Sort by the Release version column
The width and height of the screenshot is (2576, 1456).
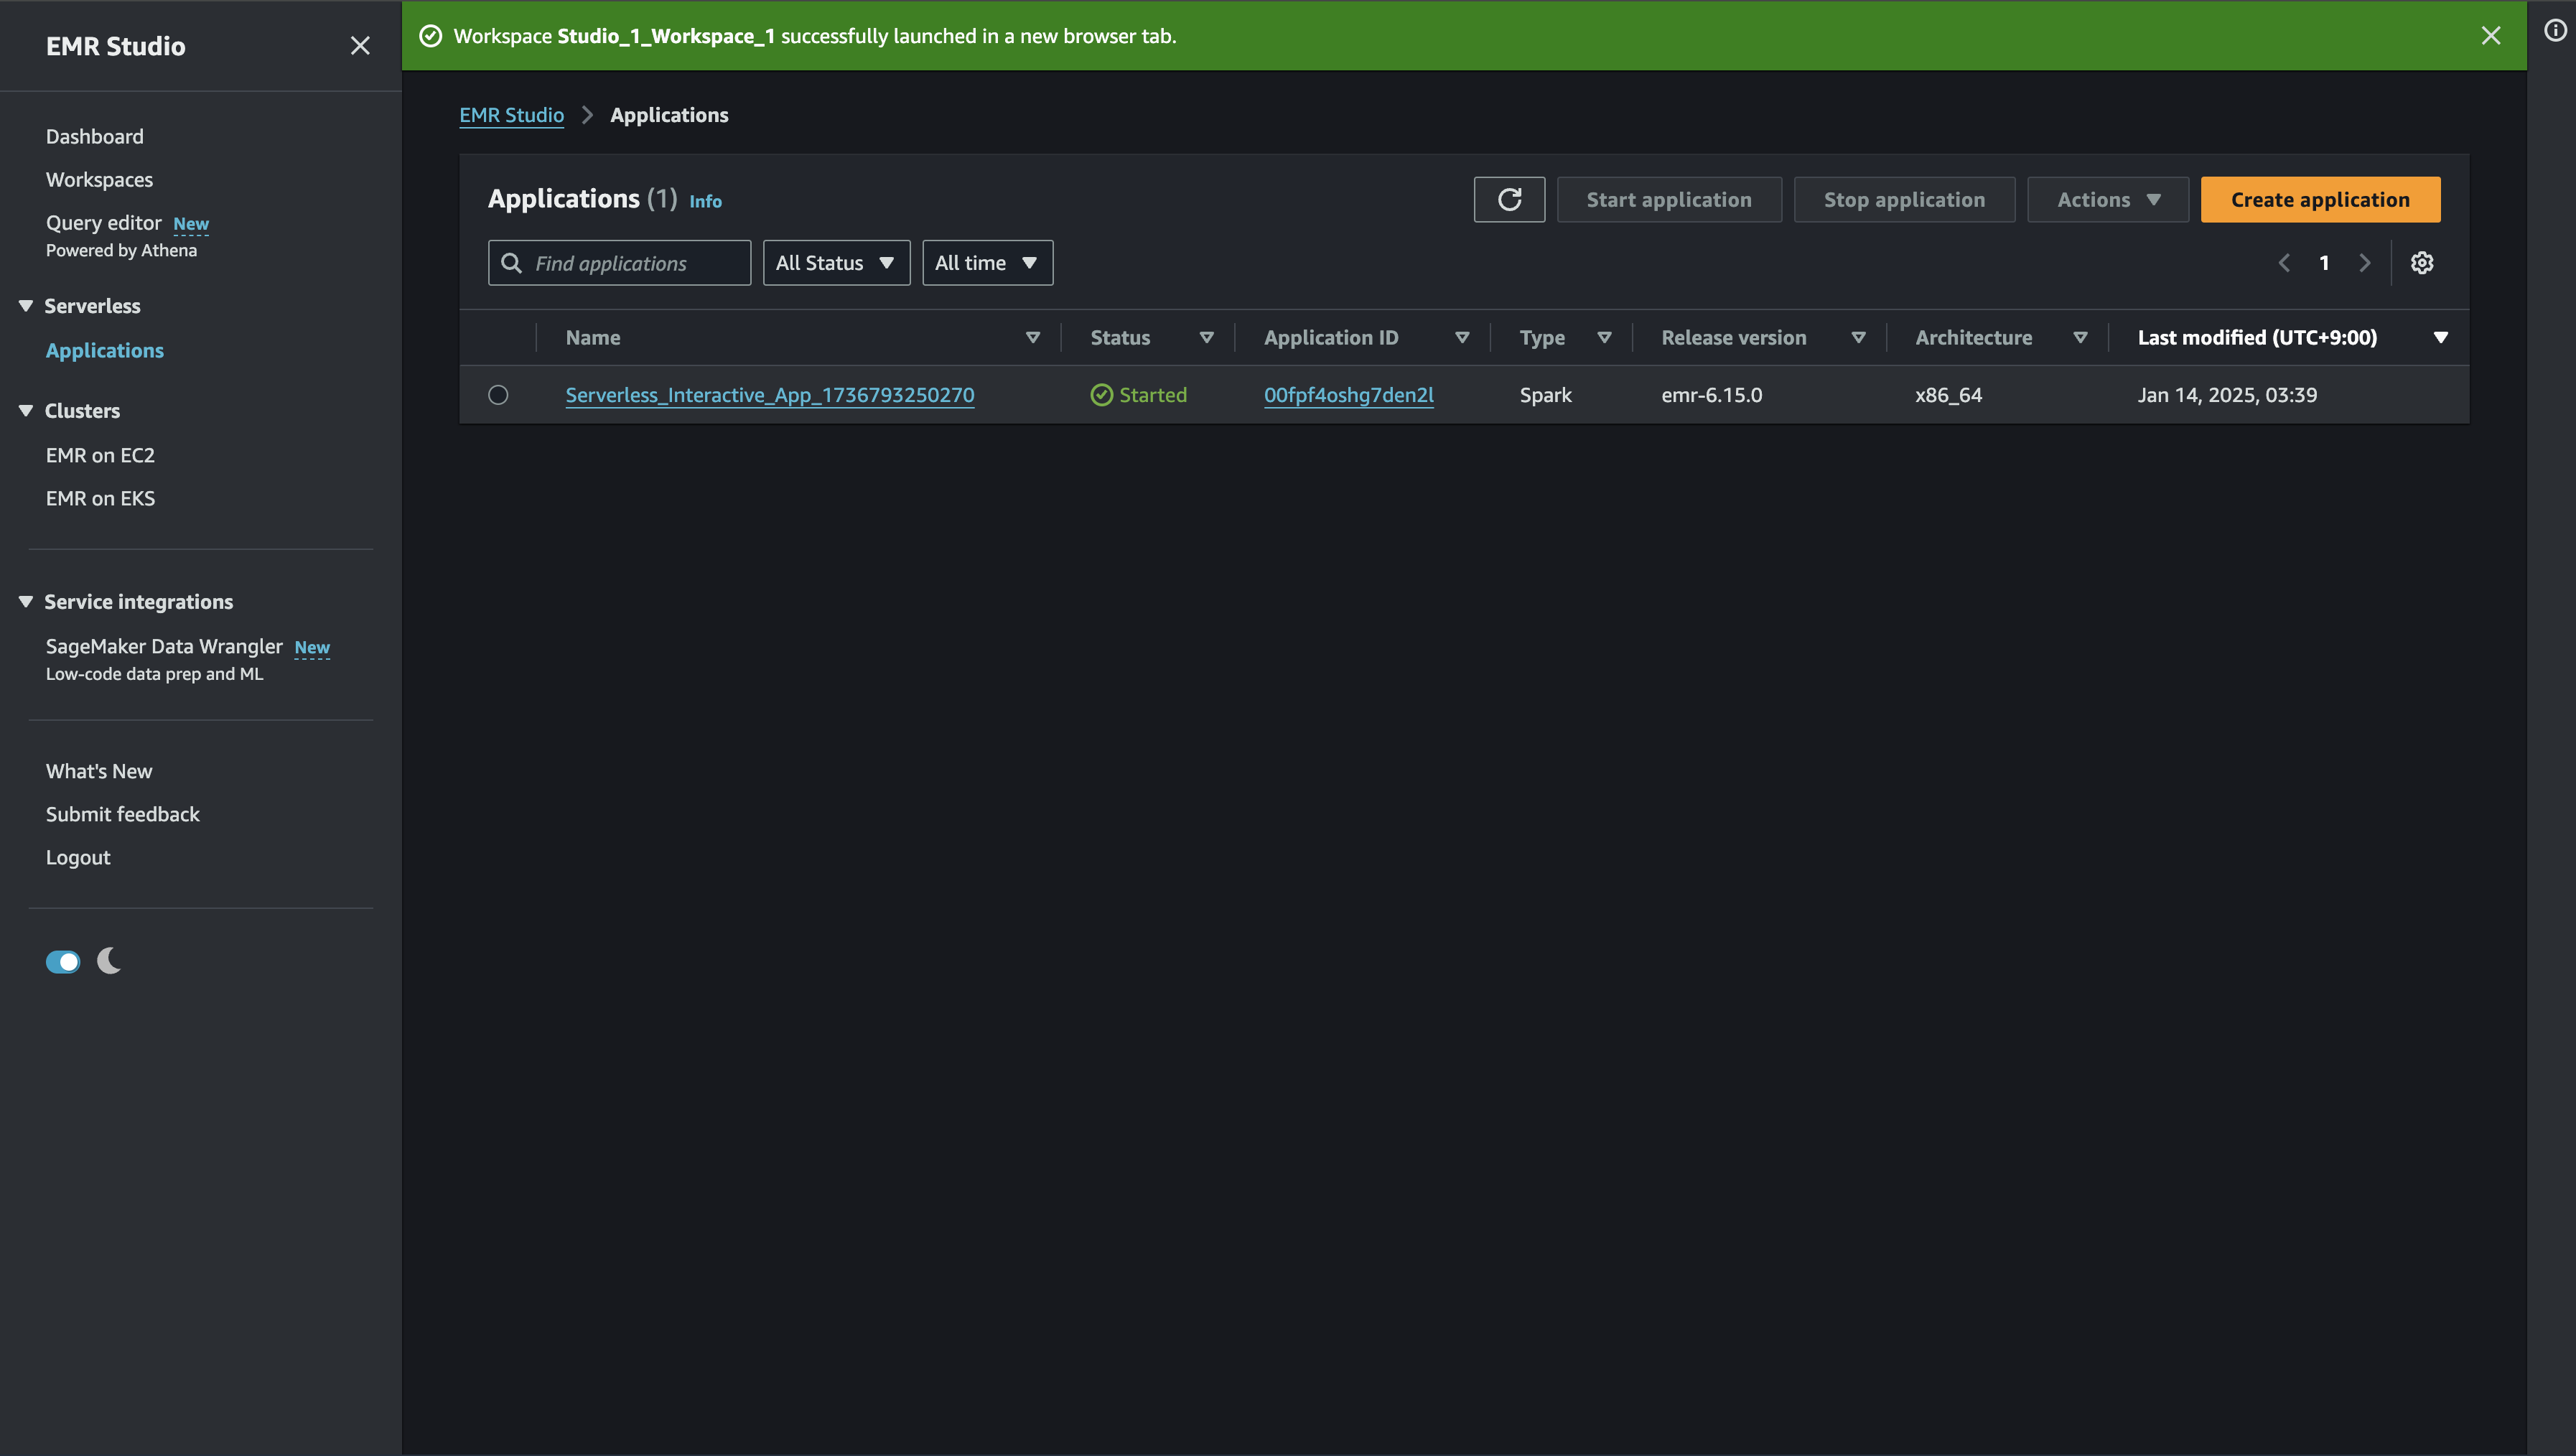click(1858, 338)
